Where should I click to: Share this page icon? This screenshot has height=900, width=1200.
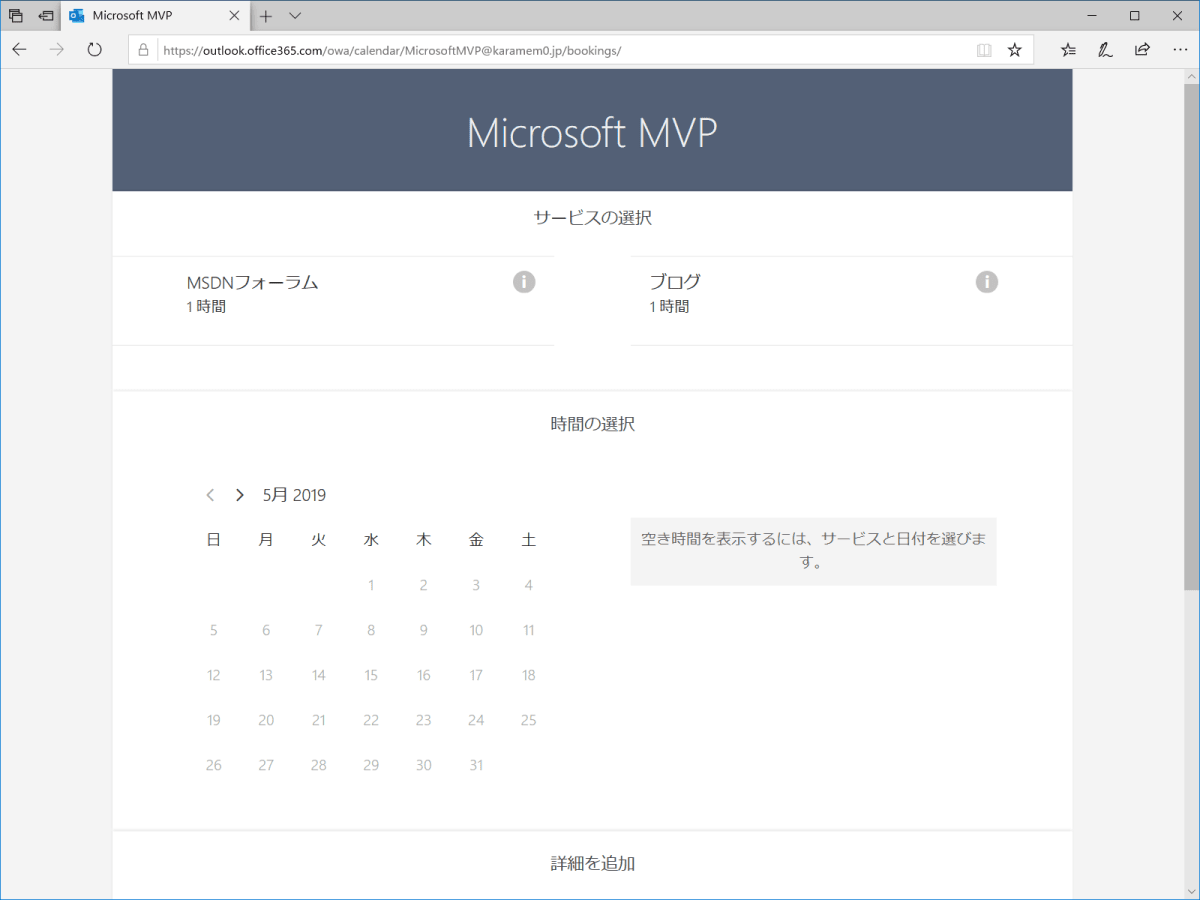click(x=1142, y=50)
